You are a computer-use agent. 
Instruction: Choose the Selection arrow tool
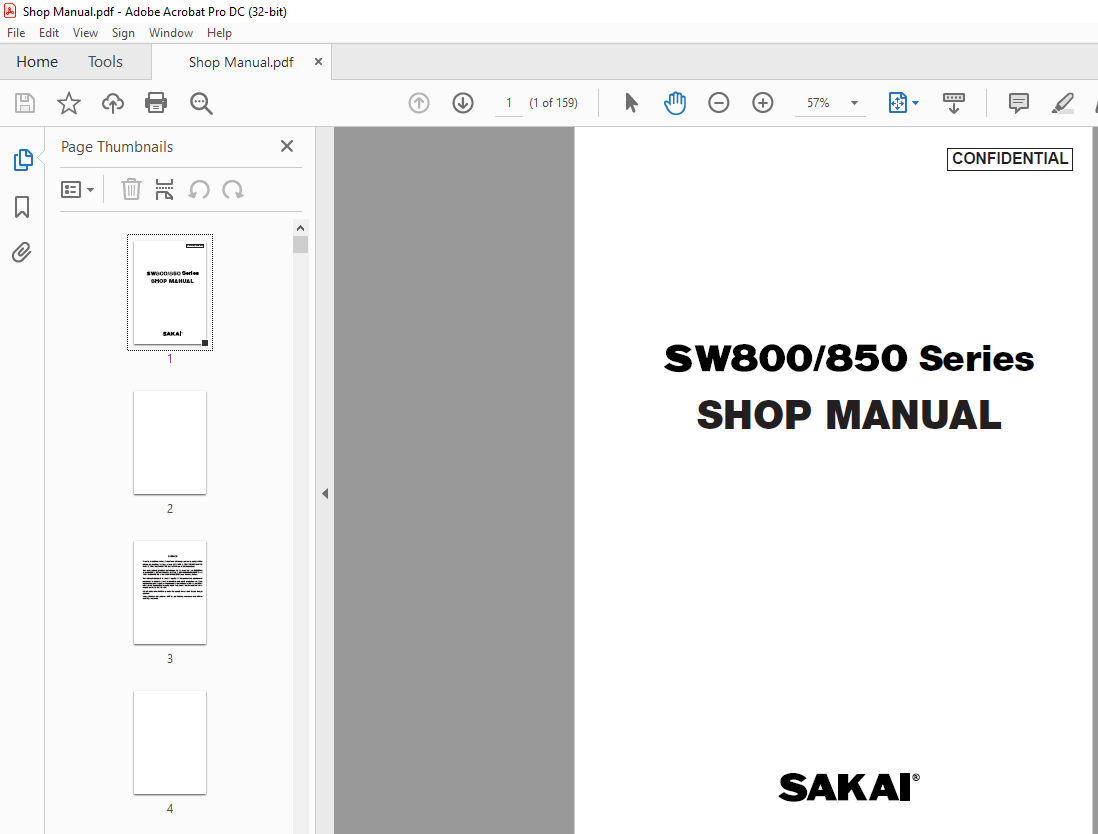[631, 103]
